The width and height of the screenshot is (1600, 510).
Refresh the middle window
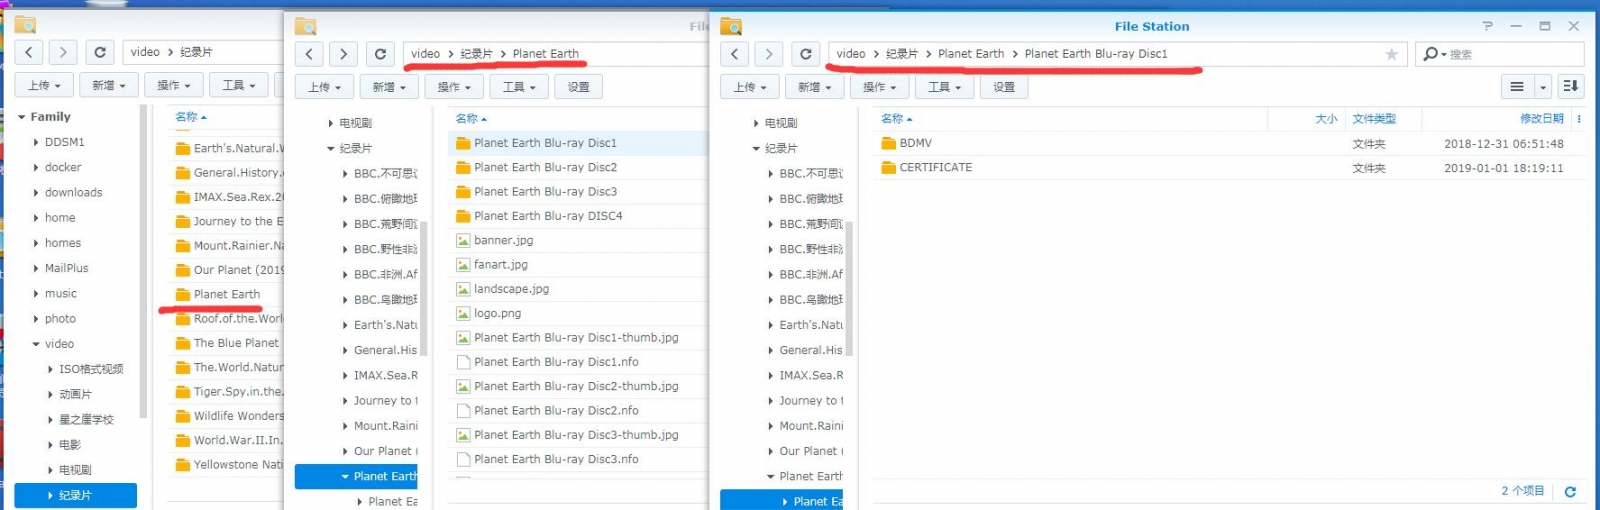coord(380,54)
